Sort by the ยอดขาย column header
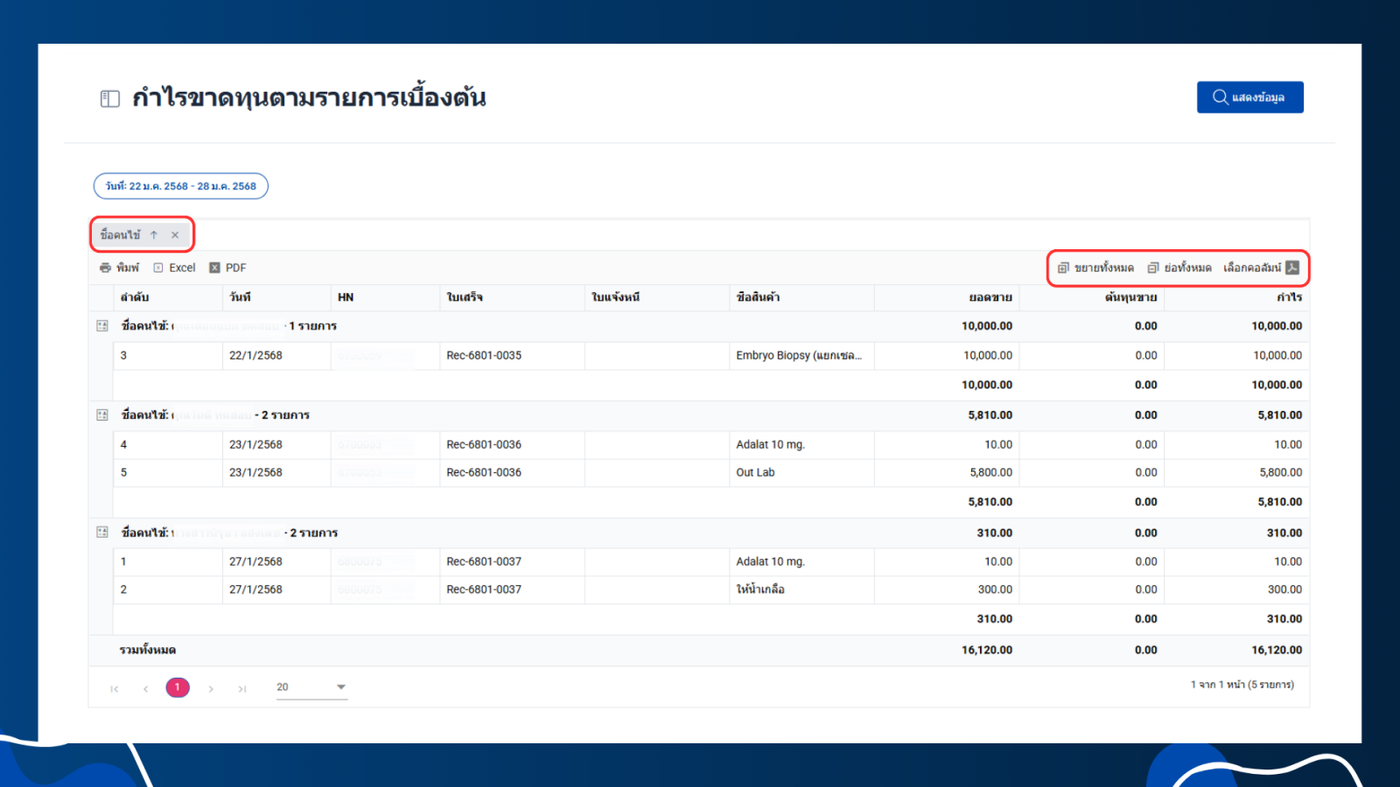Image resolution: width=1400 pixels, height=787 pixels. (947, 298)
